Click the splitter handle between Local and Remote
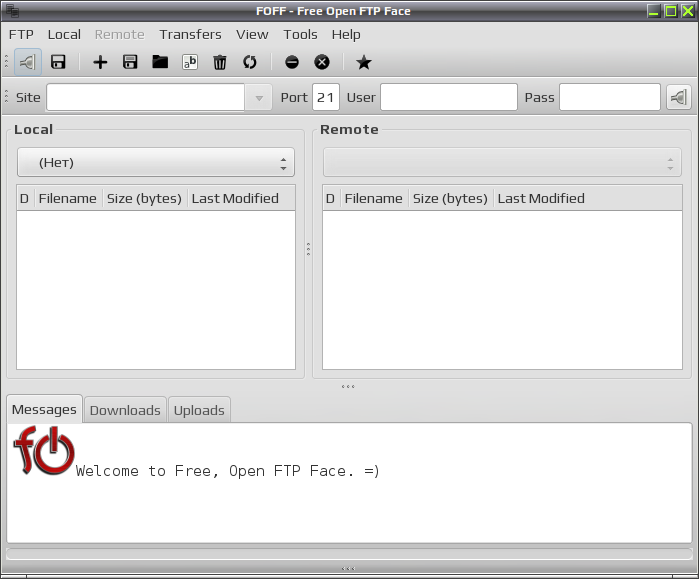The height and width of the screenshot is (579, 699). [x=308, y=249]
